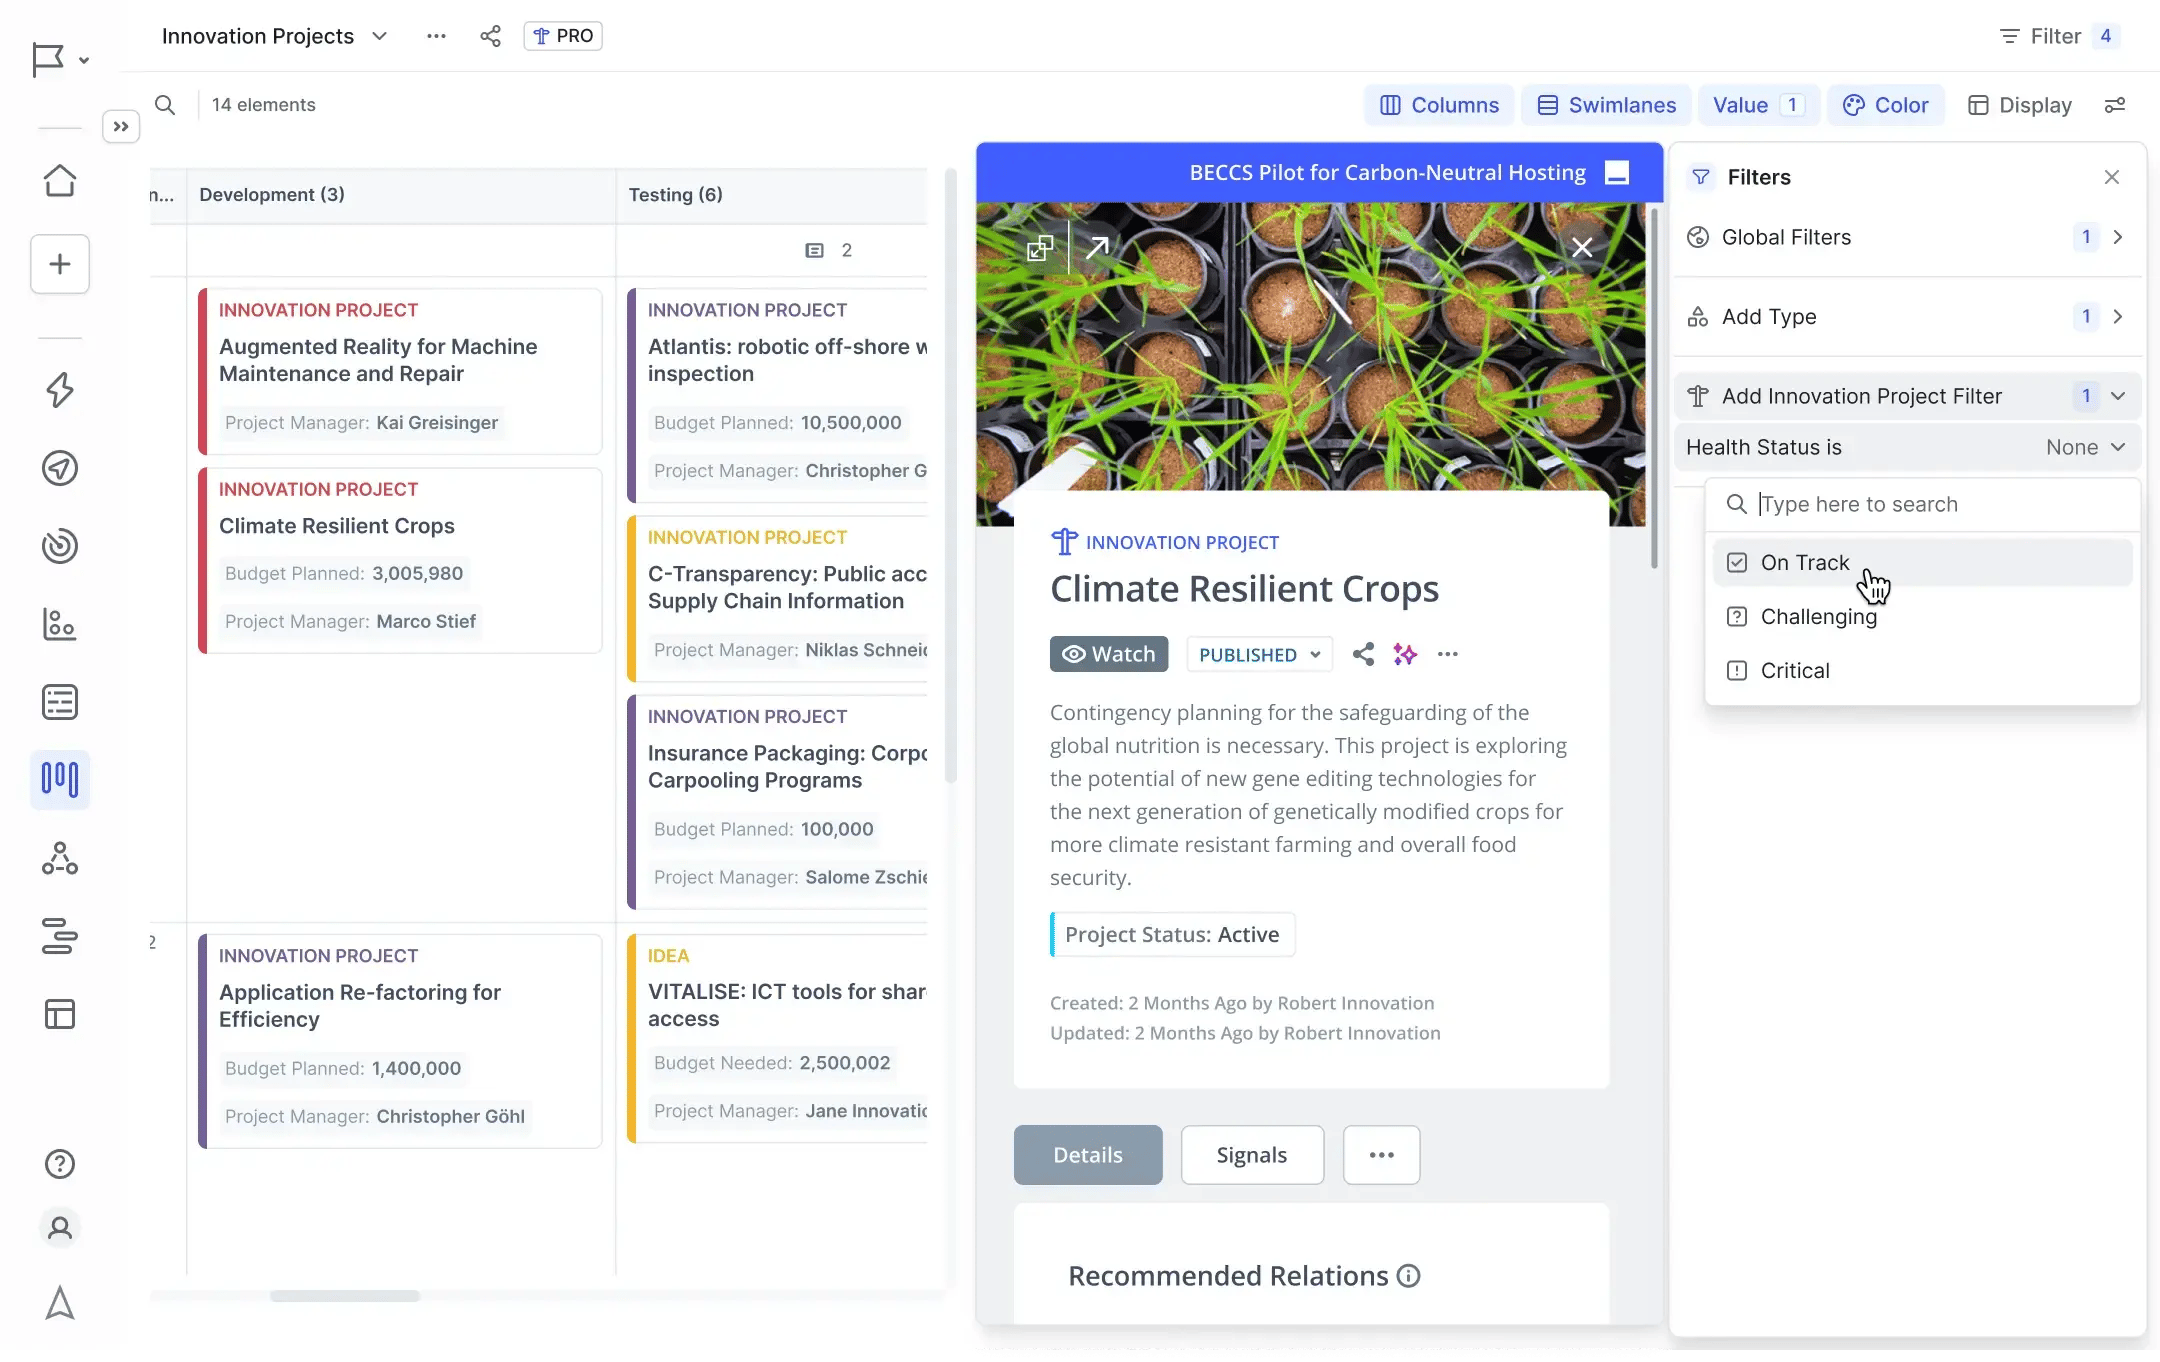Open Health Status is None dropdown

tap(1908, 447)
